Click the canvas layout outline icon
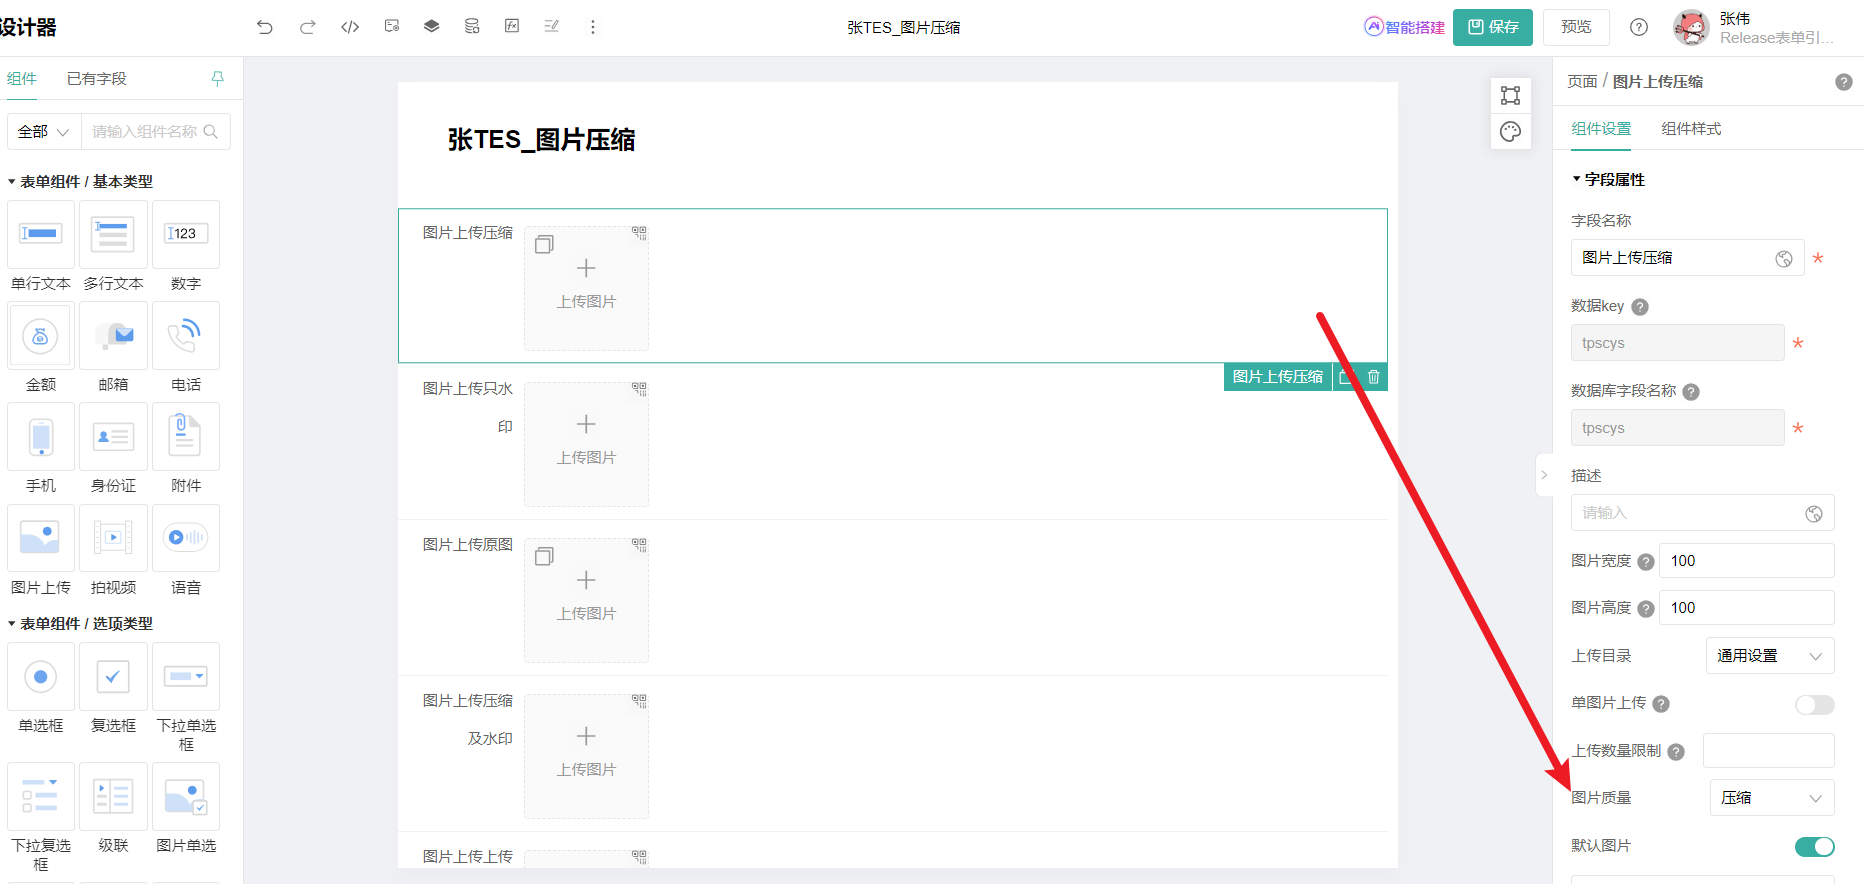 (x=1510, y=95)
